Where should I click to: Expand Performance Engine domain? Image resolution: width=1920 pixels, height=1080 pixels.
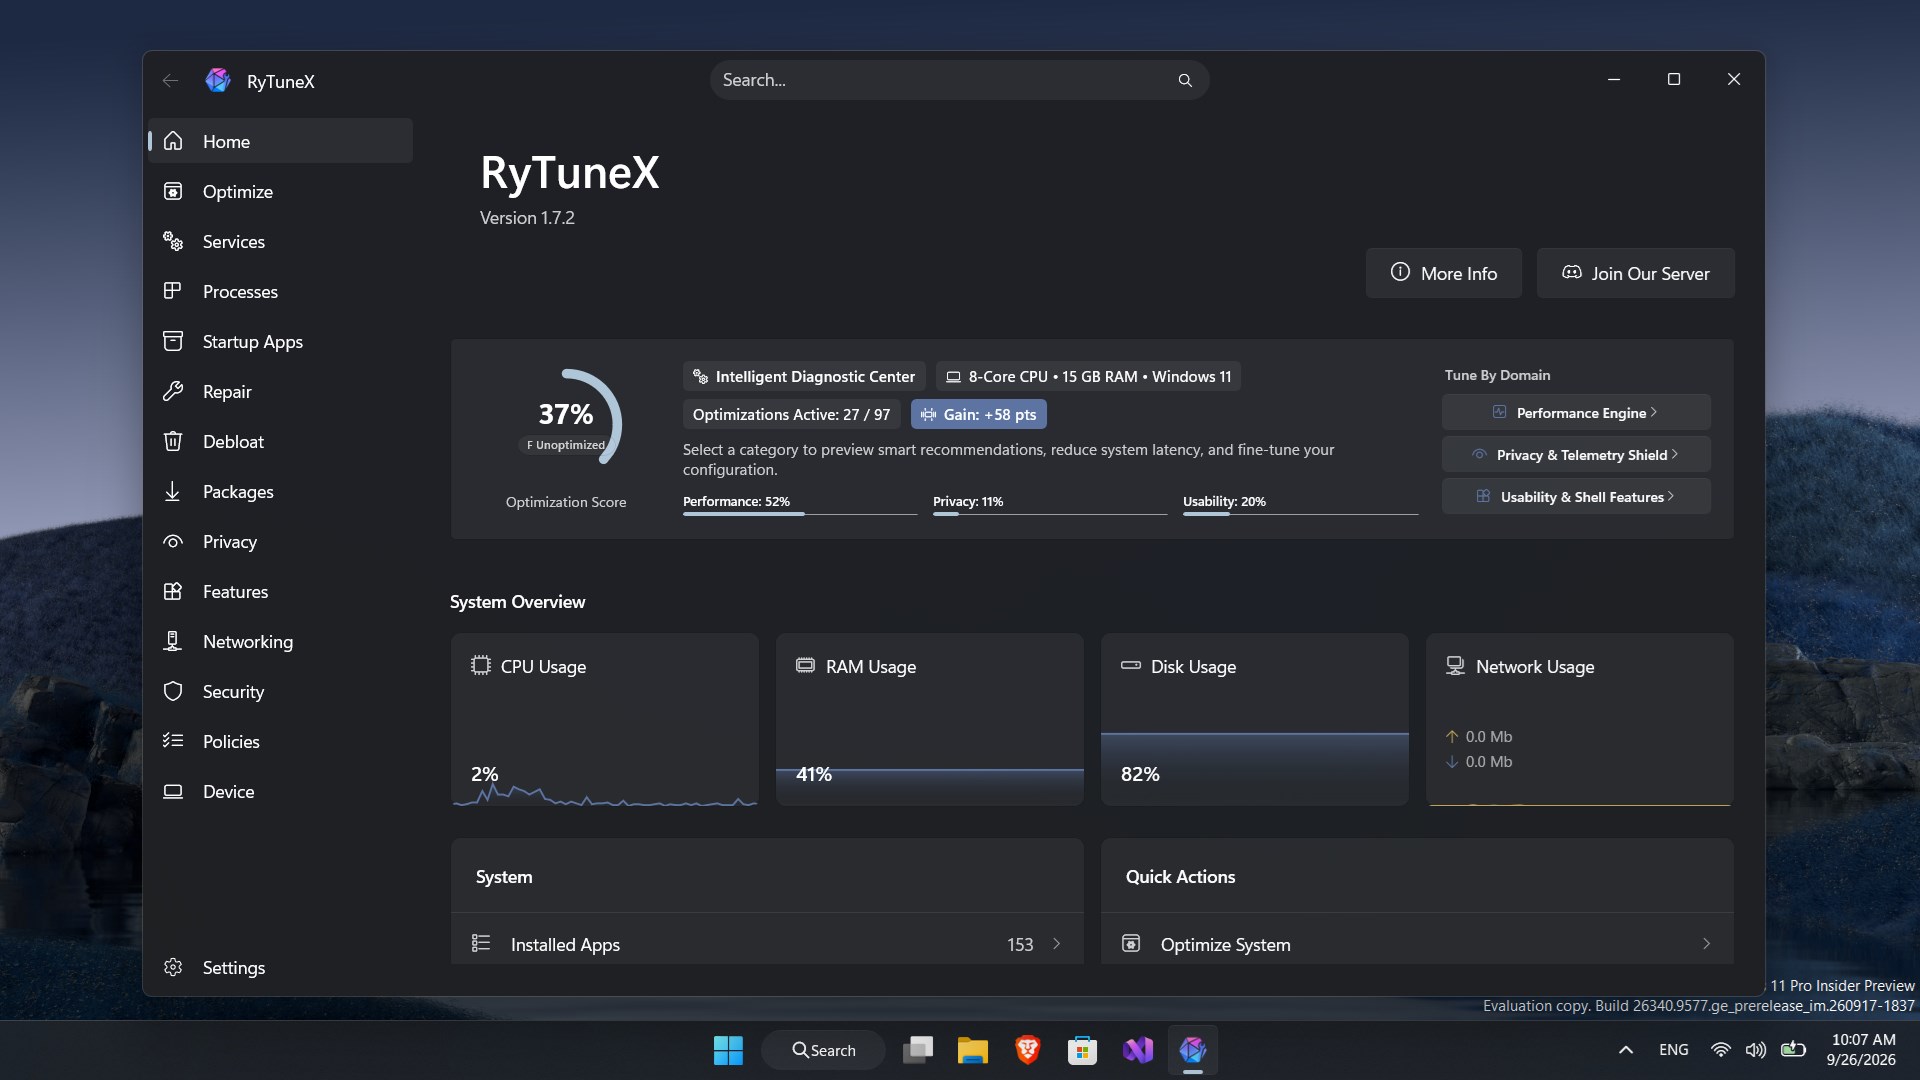1576,412
